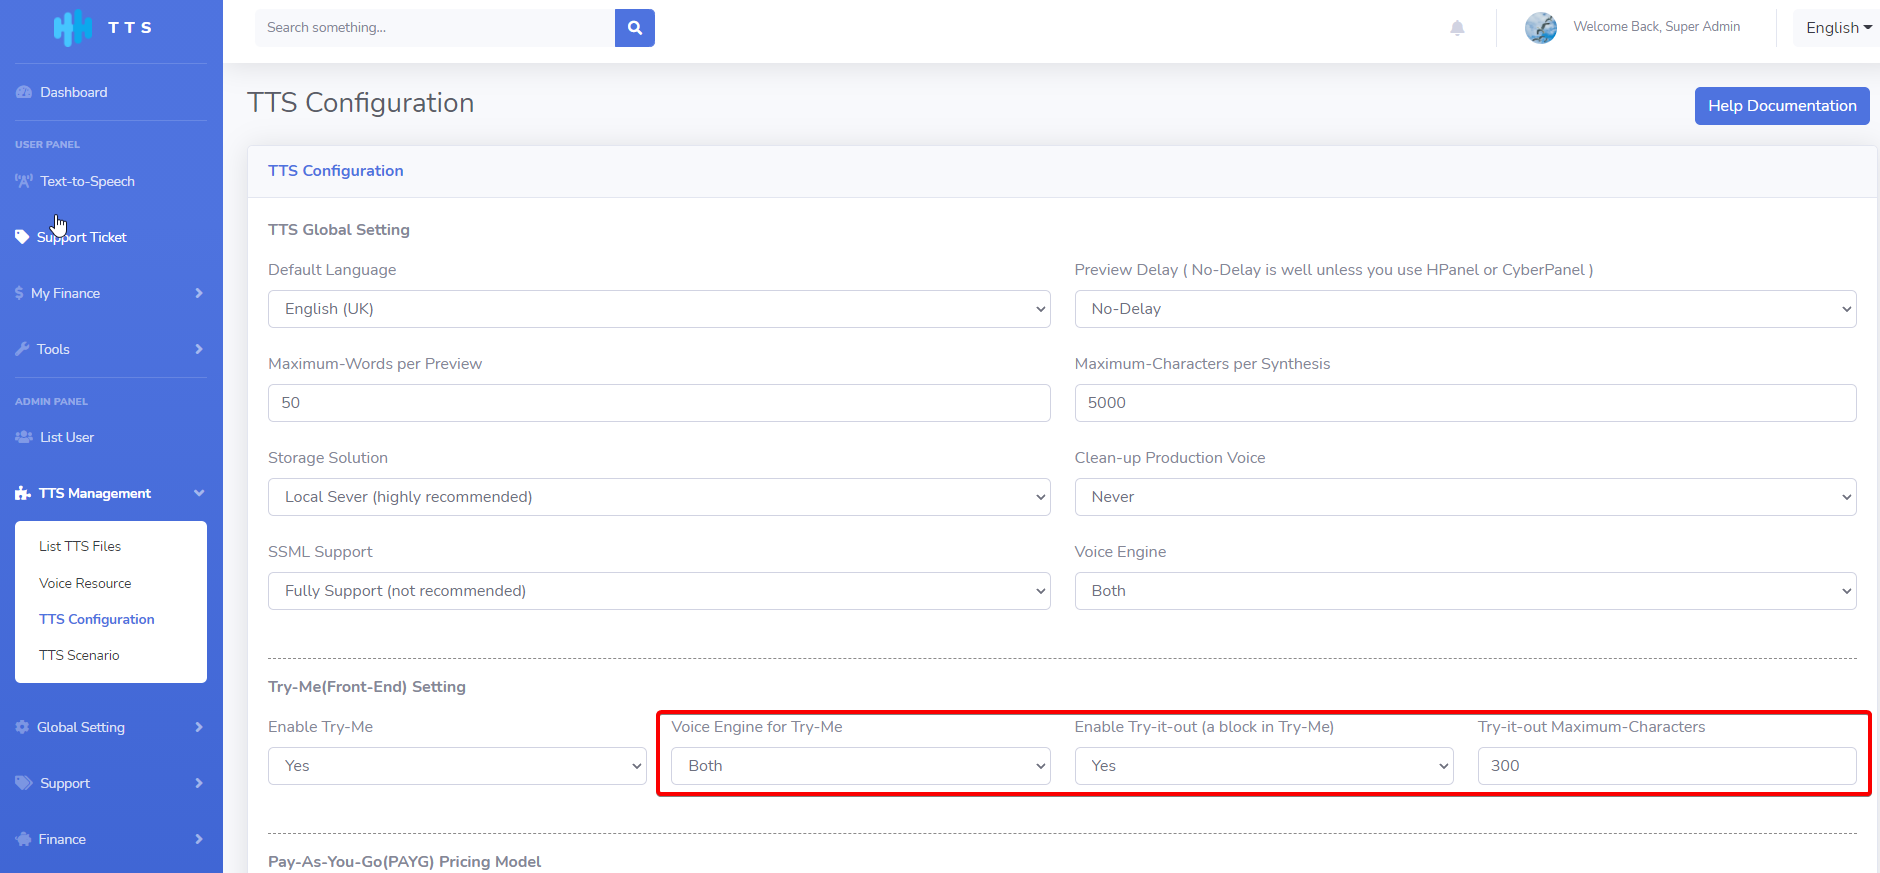This screenshot has width=1880, height=873.
Task: Focus the Search something field
Action: coord(435,28)
